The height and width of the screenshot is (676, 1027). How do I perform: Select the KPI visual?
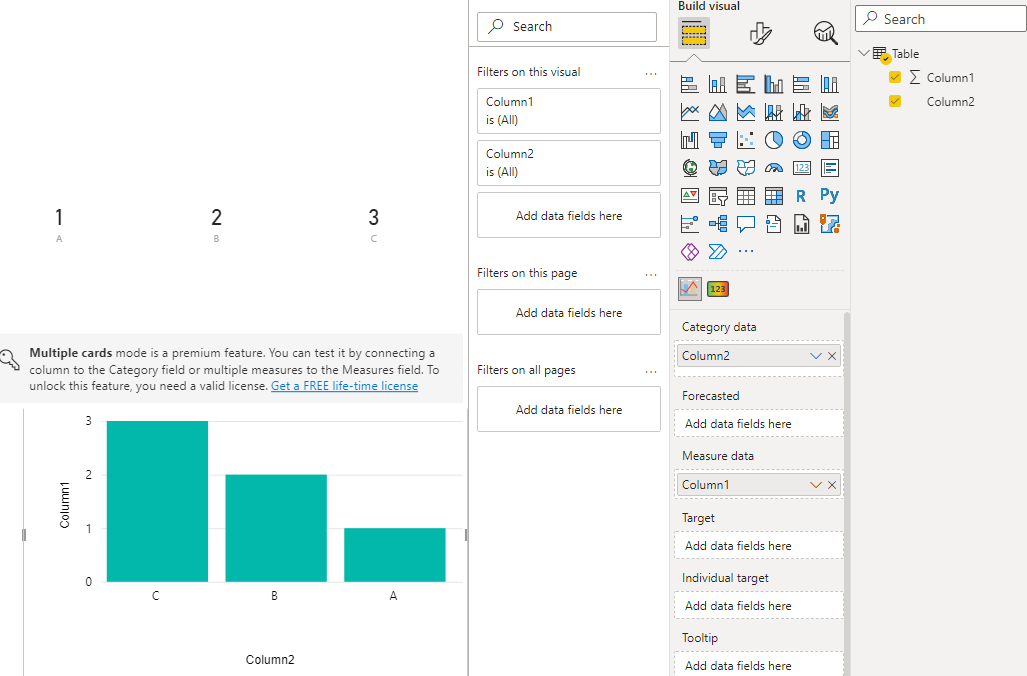tap(690, 196)
